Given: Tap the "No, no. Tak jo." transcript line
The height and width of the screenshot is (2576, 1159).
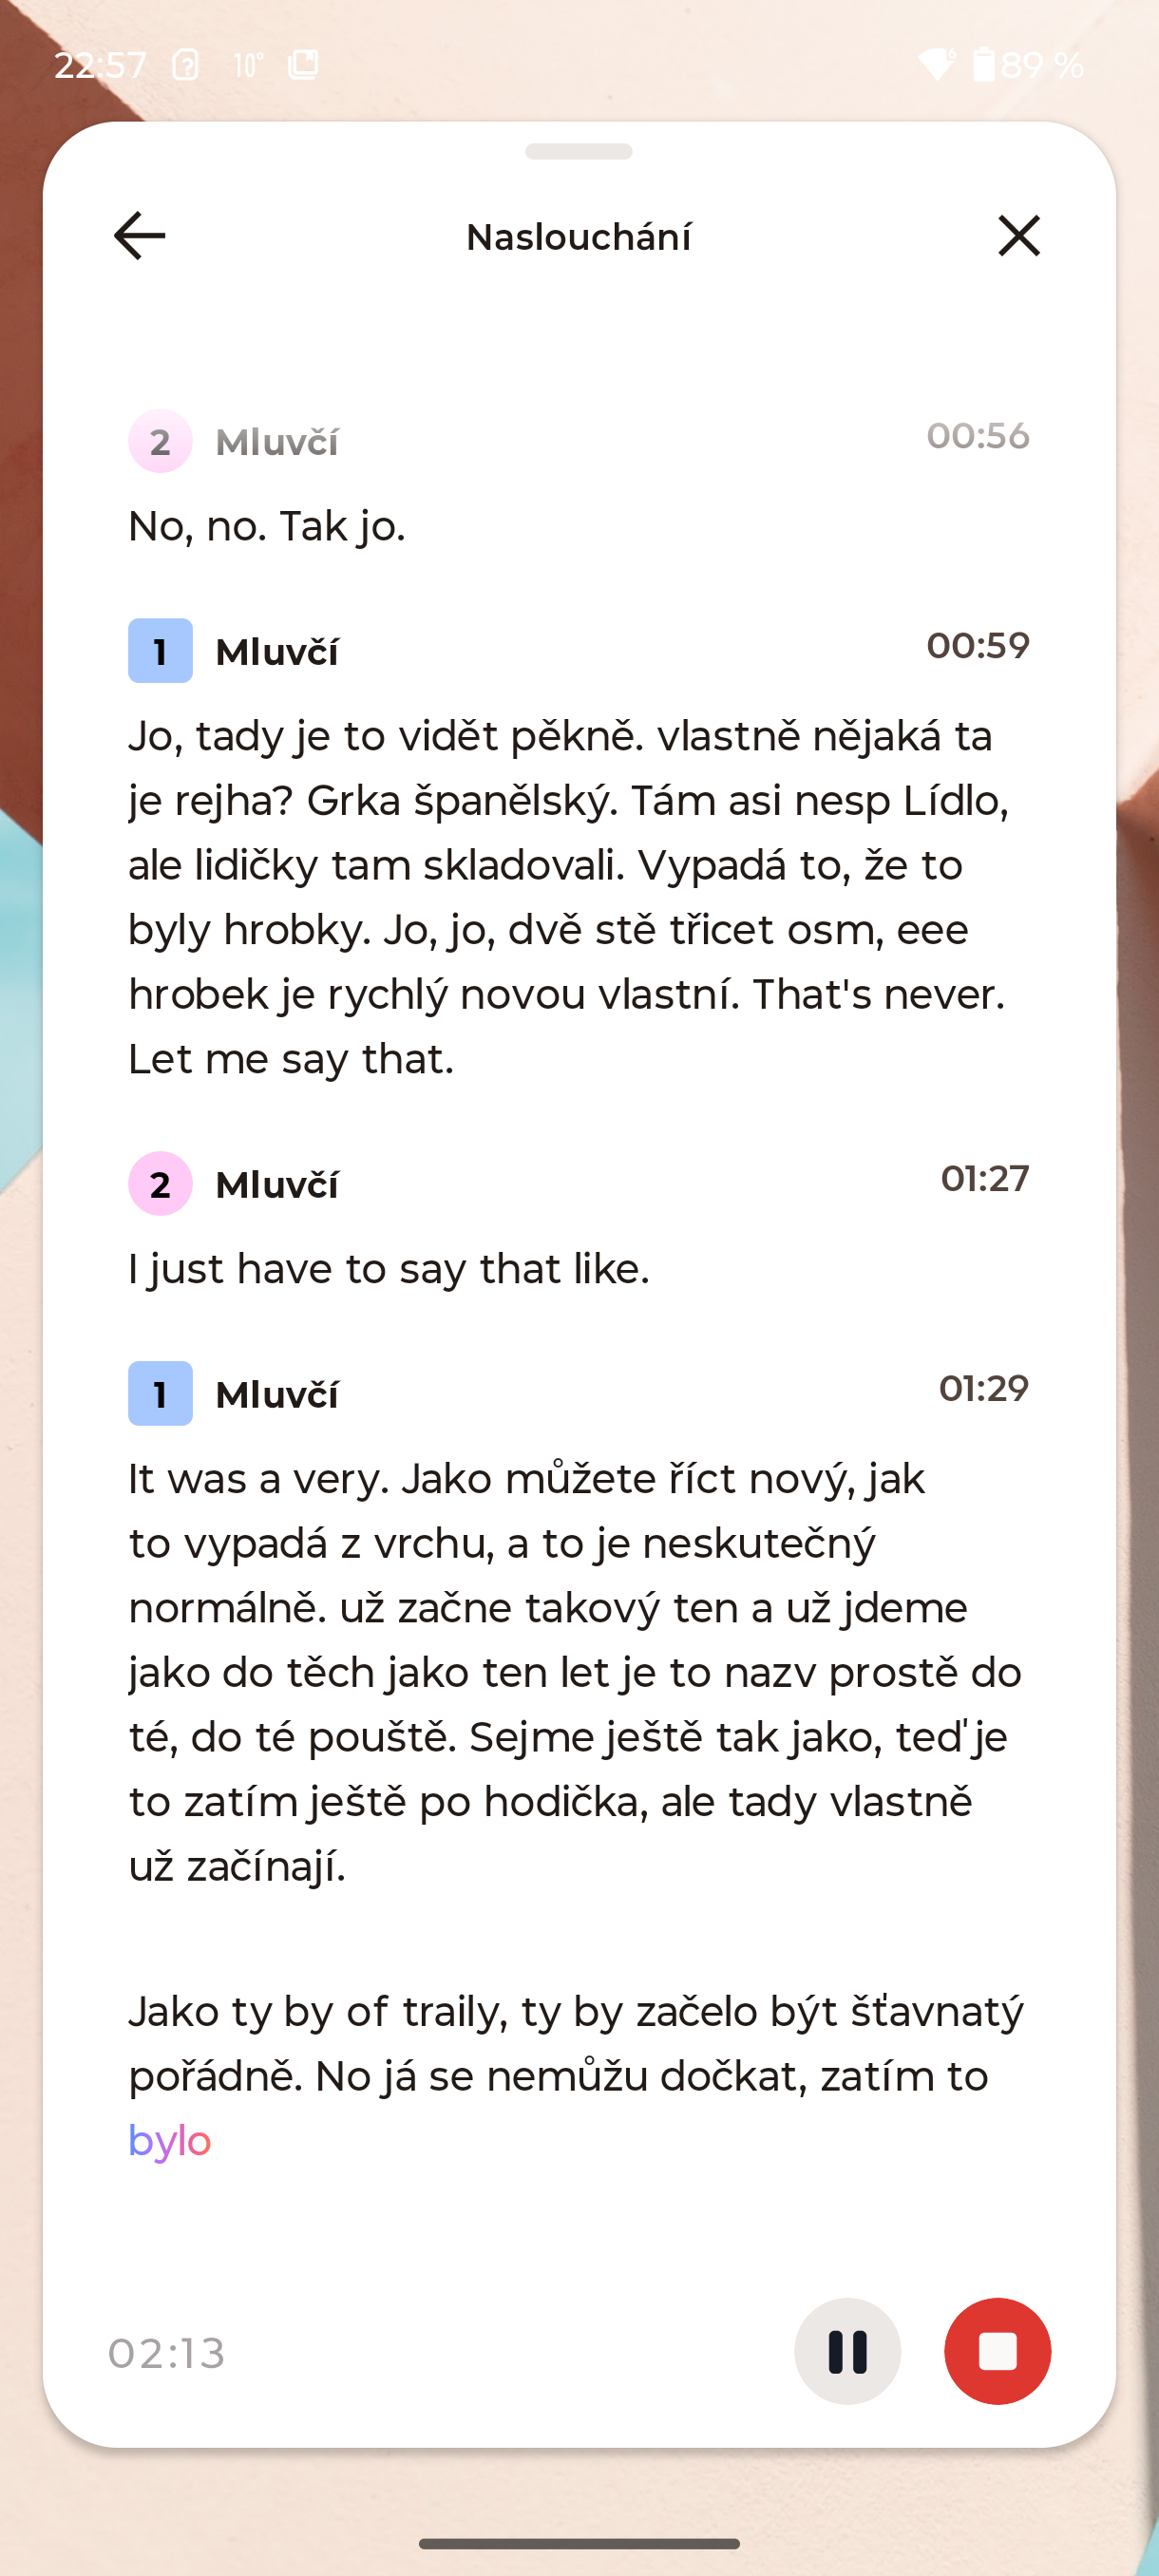Looking at the screenshot, I should (267, 526).
